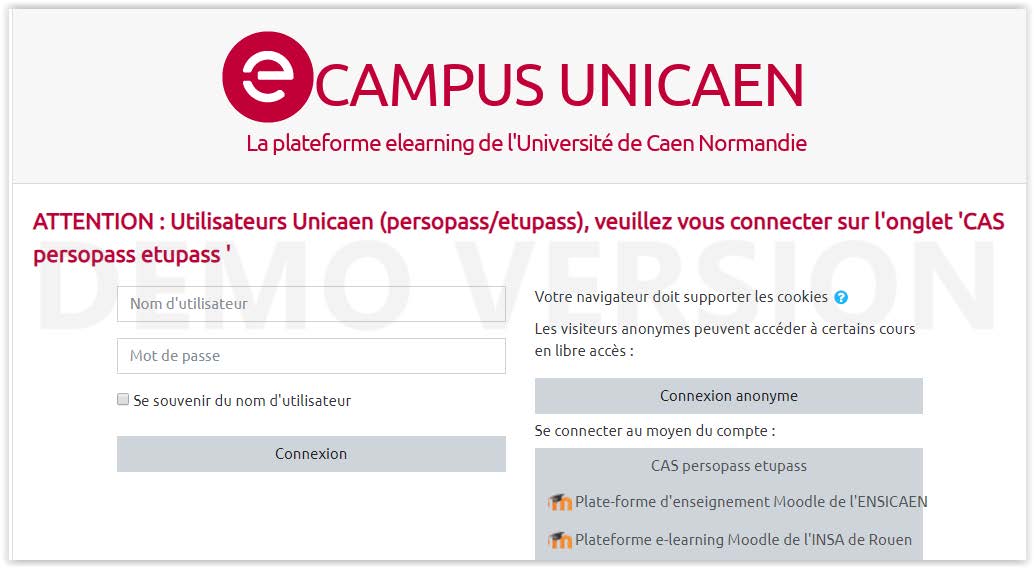This screenshot has width=1034, height=568.
Task: Click 'Se connecter au moyen du compte' label
Action: coord(655,431)
